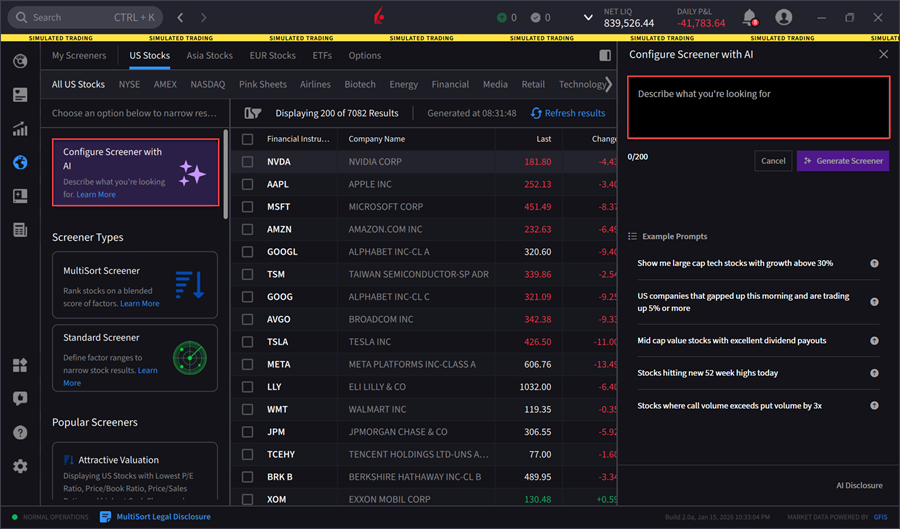Tick the checkbox next to TSLA

[248, 342]
